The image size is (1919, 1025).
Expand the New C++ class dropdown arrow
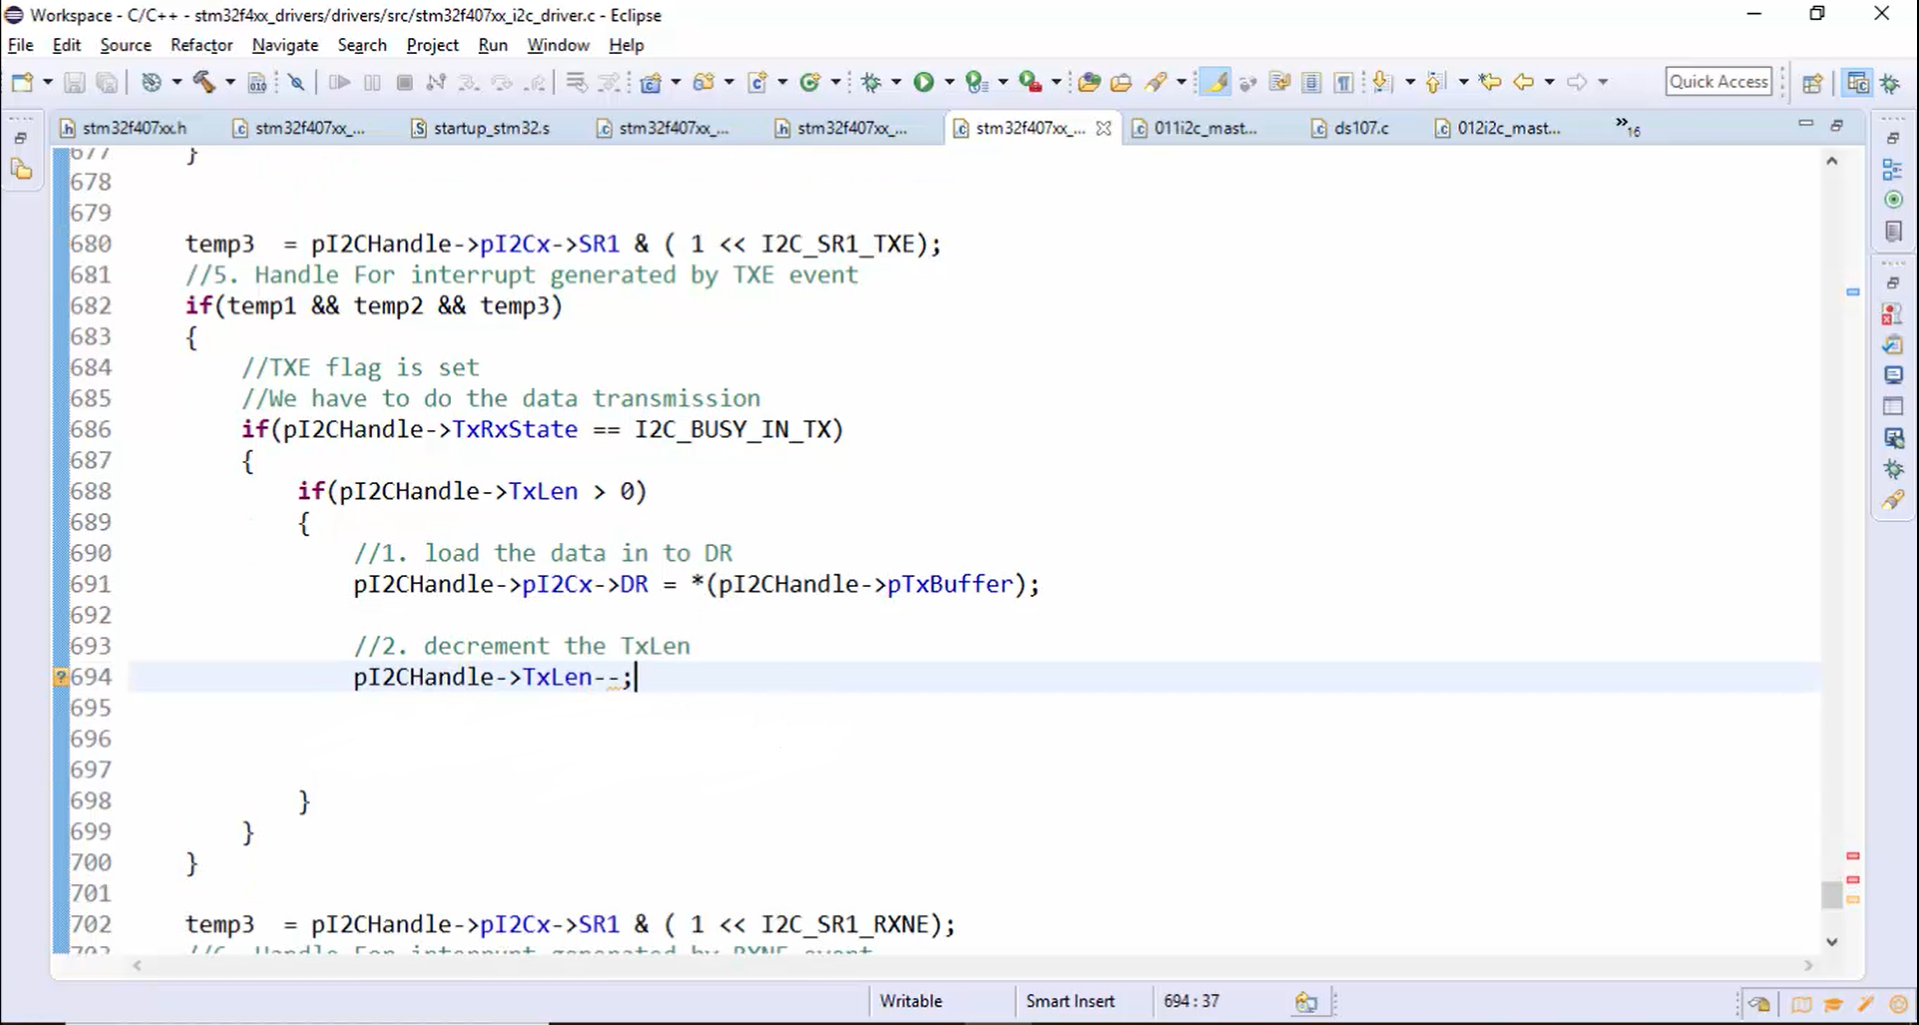(x=835, y=82)
